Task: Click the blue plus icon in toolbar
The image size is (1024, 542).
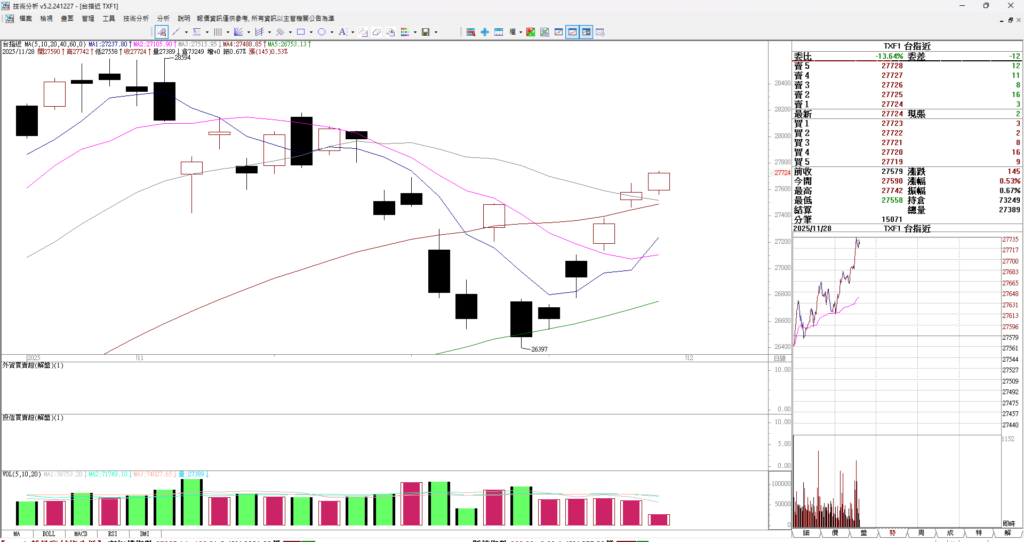Action: (x=485, y=32)
